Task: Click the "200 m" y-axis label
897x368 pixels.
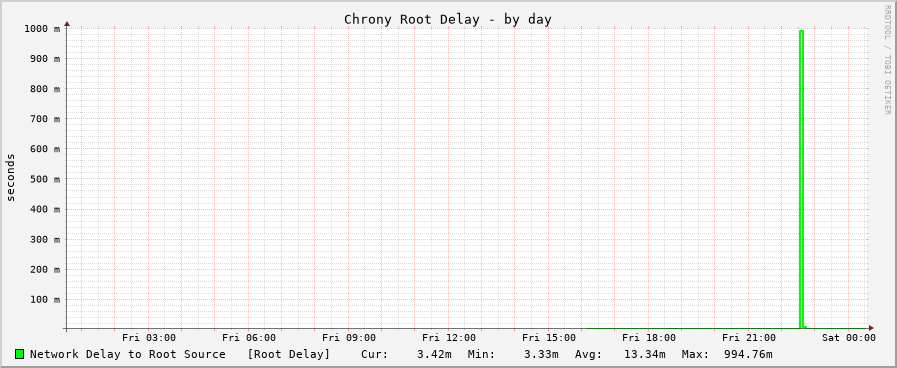Action: point(46,269)
